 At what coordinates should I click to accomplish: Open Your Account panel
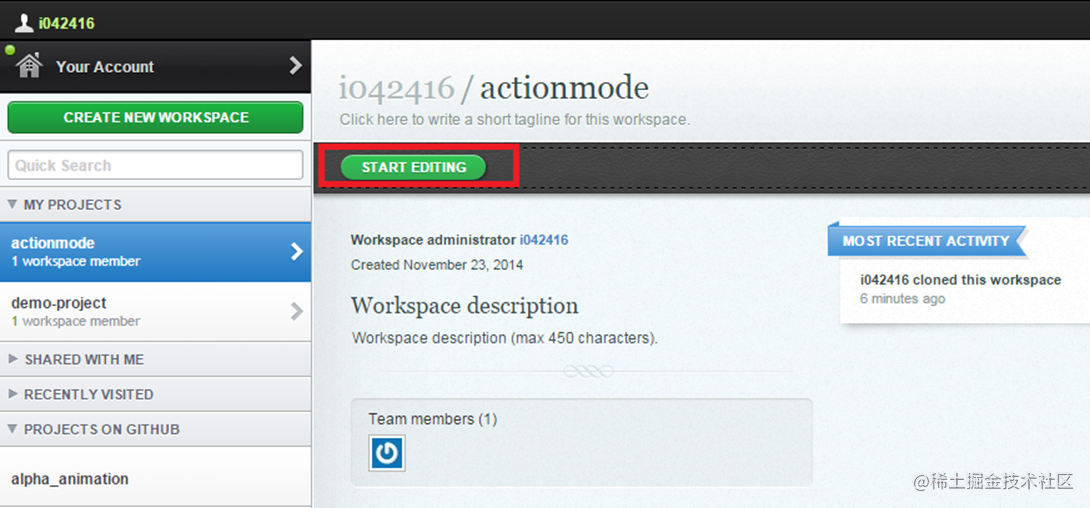tap(156, 67)
